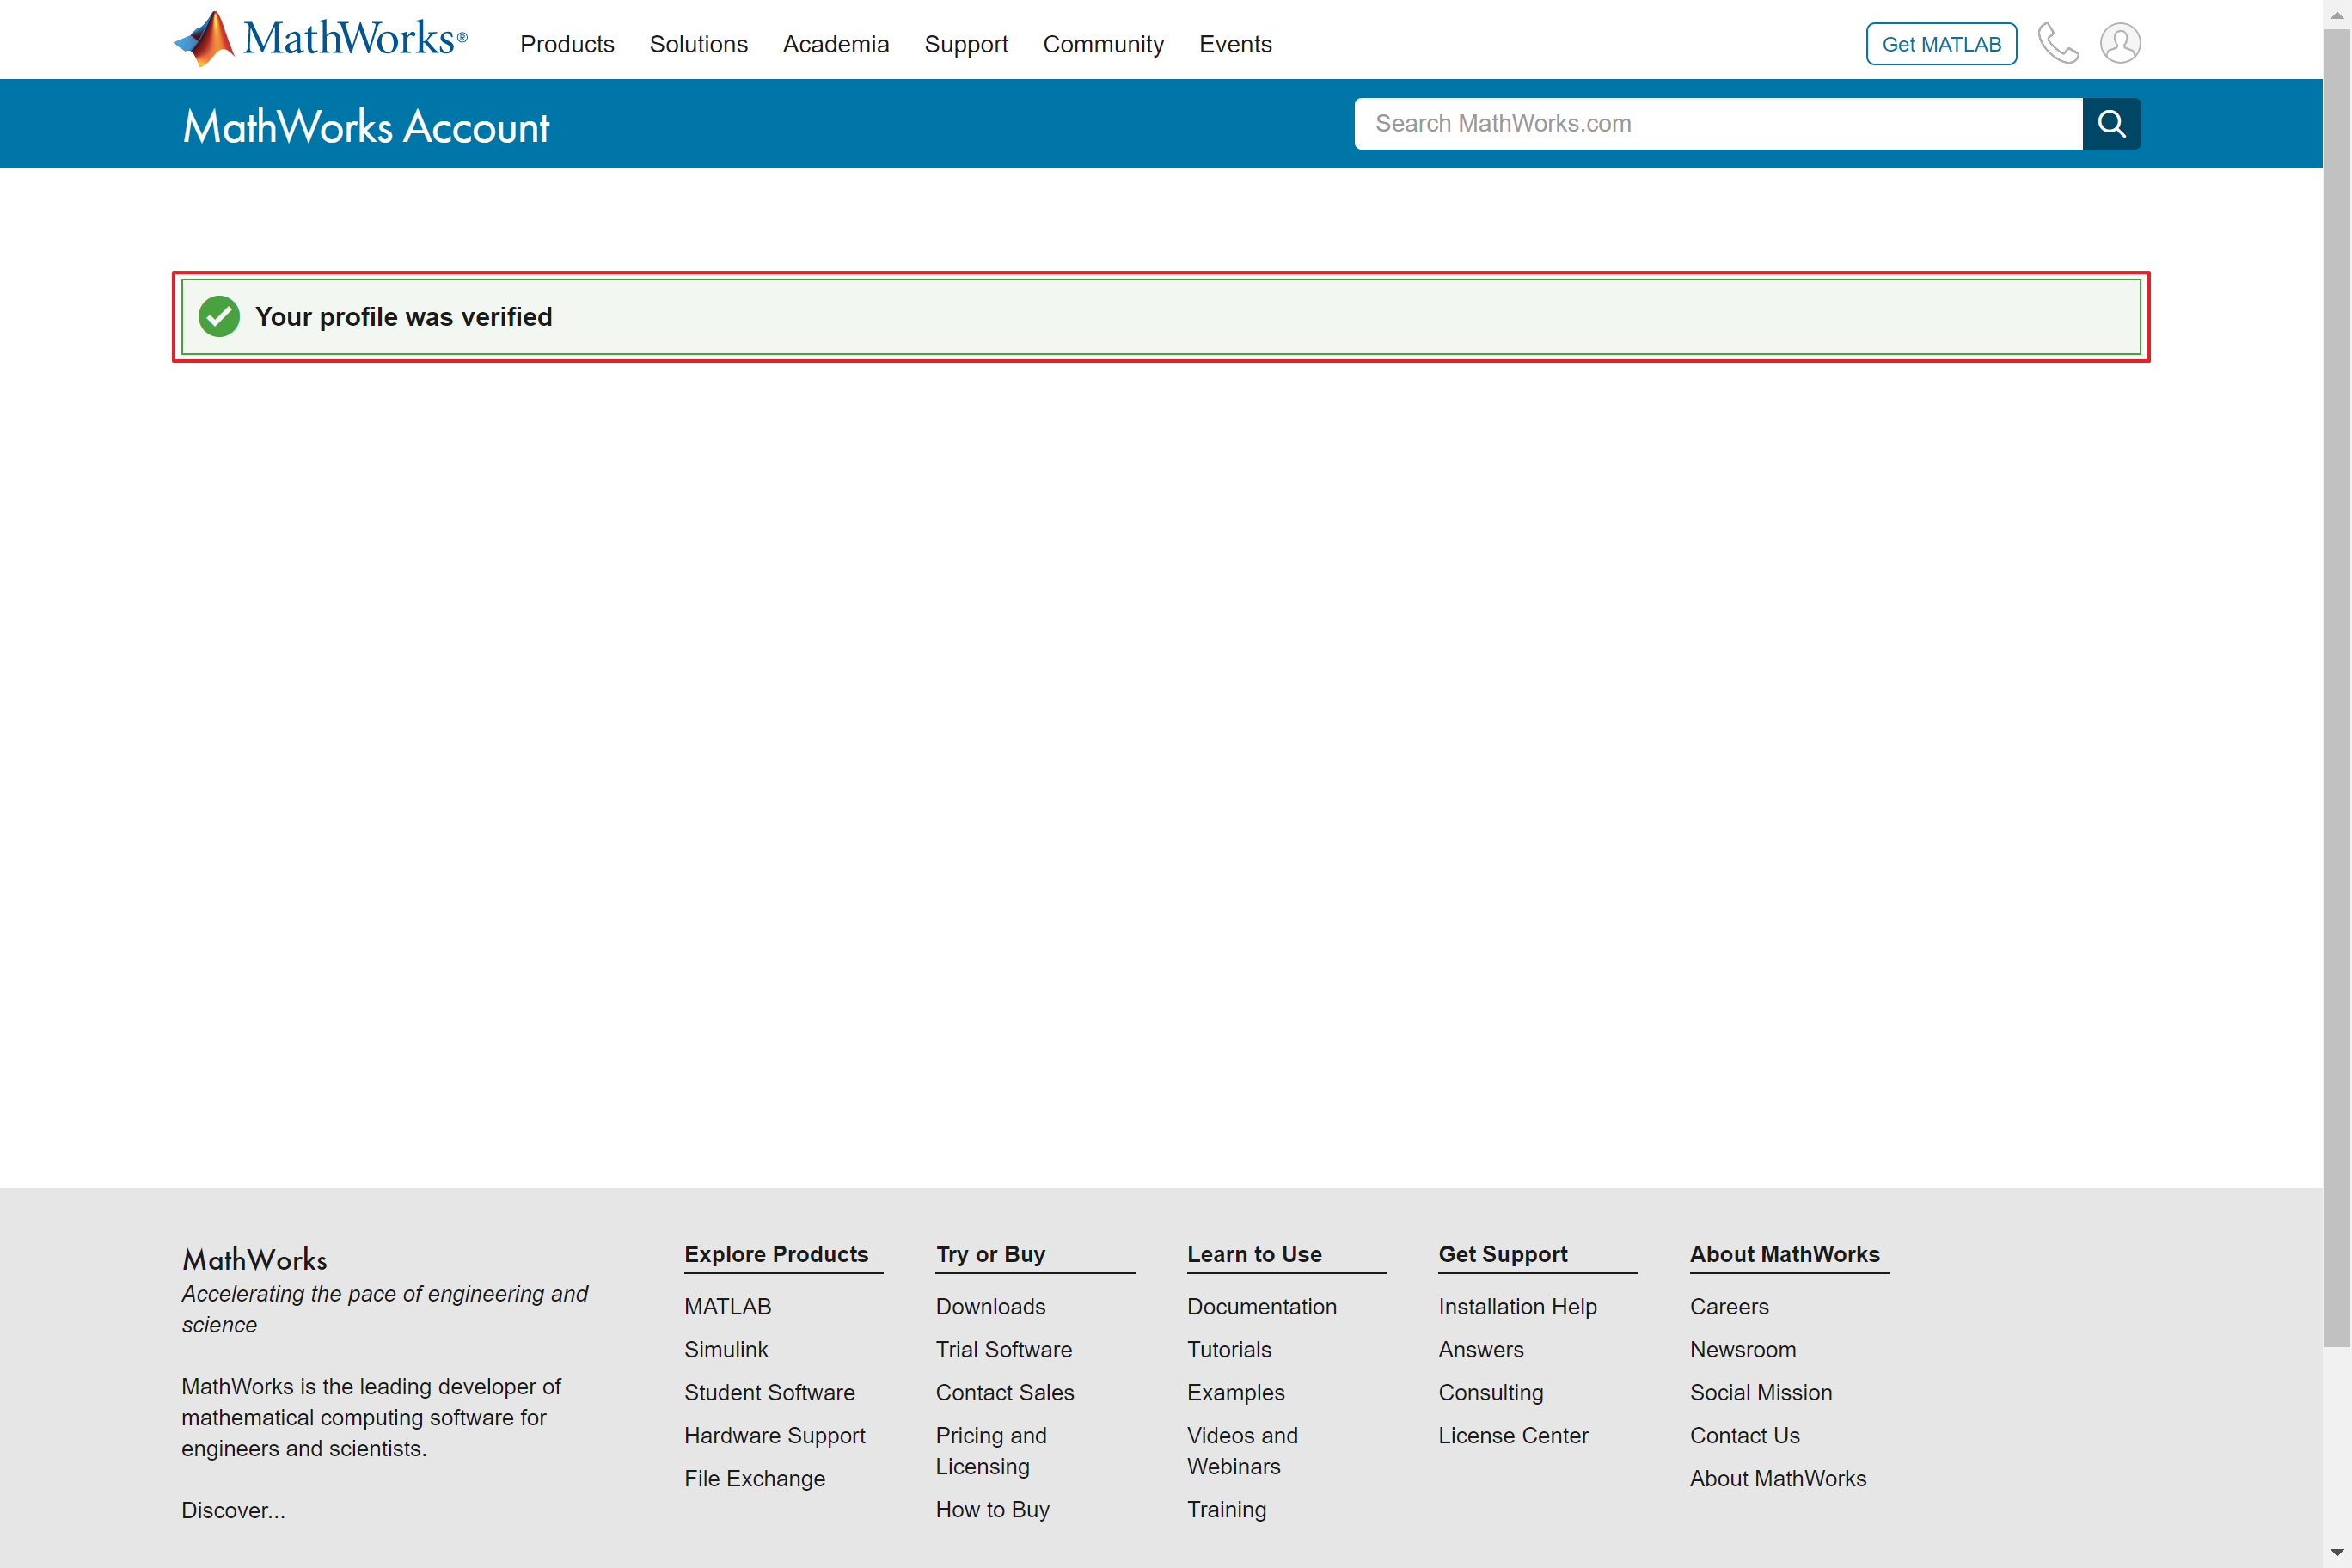Open the Solutions menu
Image resolution: width=2352 pixels, height=1568 pixels.
tap(698, 44)
